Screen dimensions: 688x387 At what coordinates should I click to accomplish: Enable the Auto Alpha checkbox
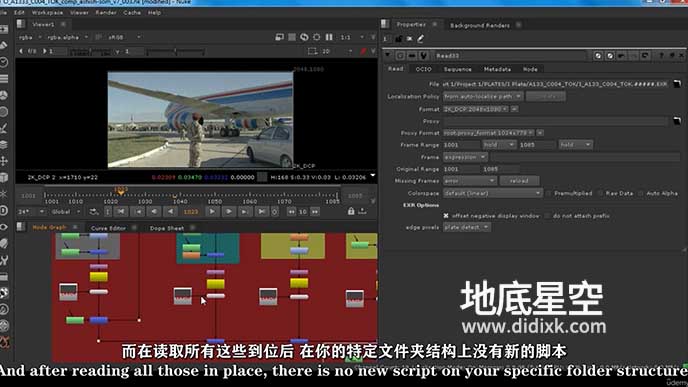641,193
